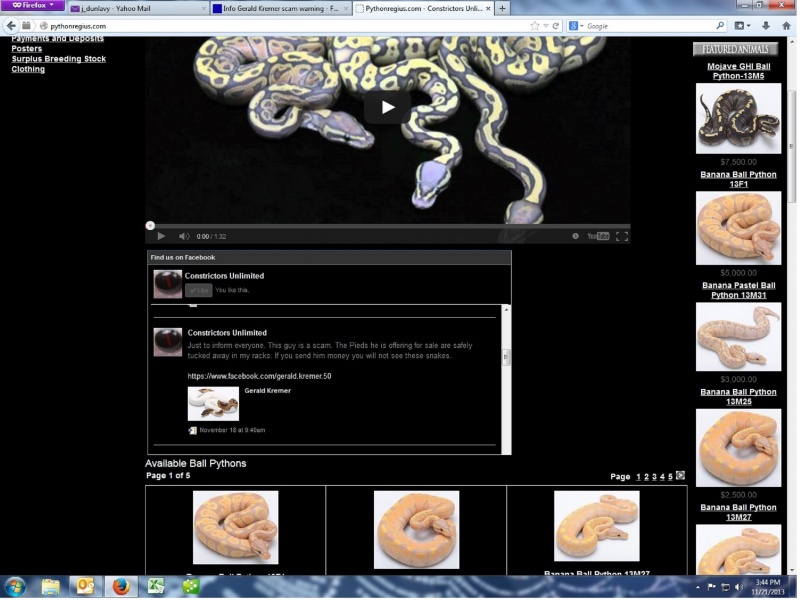Close the Pythonregius.com tab

[x=488, y=8]
